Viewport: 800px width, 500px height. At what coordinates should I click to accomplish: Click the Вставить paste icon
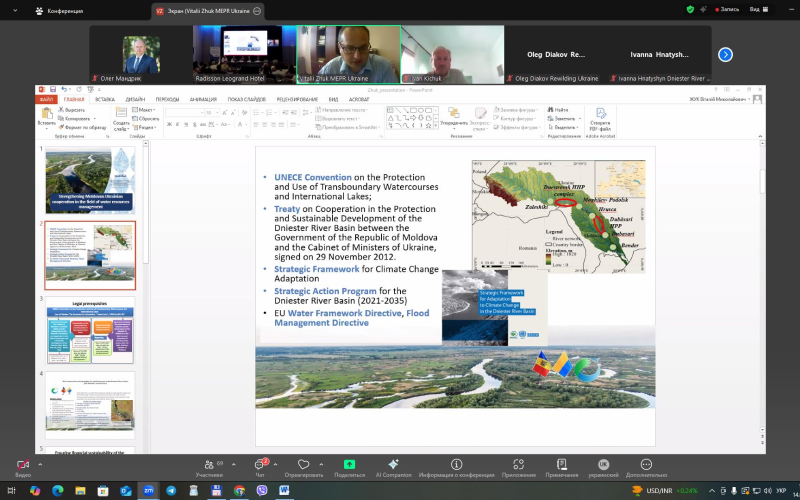click(x=46, y=116)
